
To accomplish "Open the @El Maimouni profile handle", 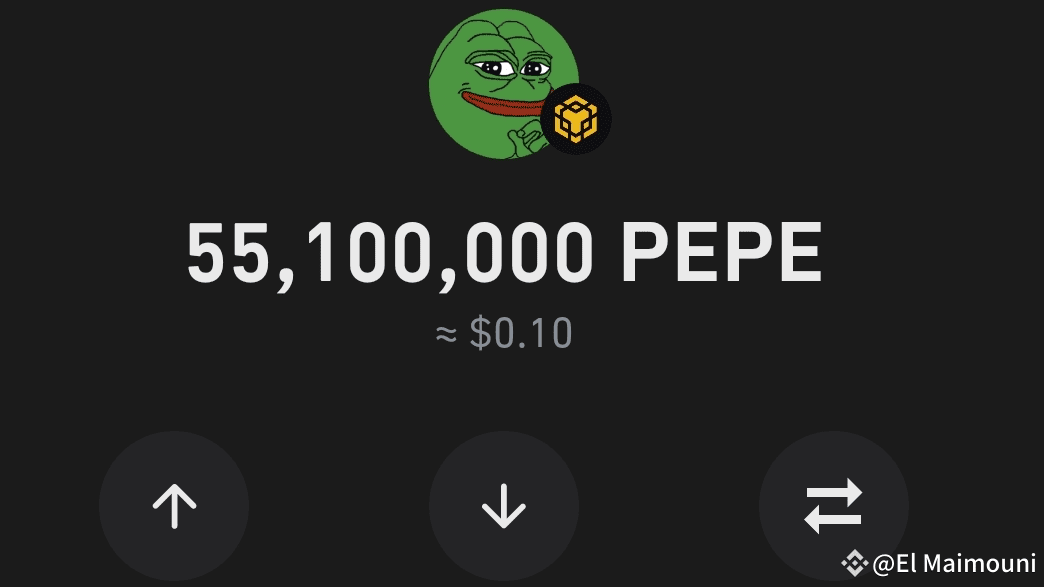I will point(953,564).
